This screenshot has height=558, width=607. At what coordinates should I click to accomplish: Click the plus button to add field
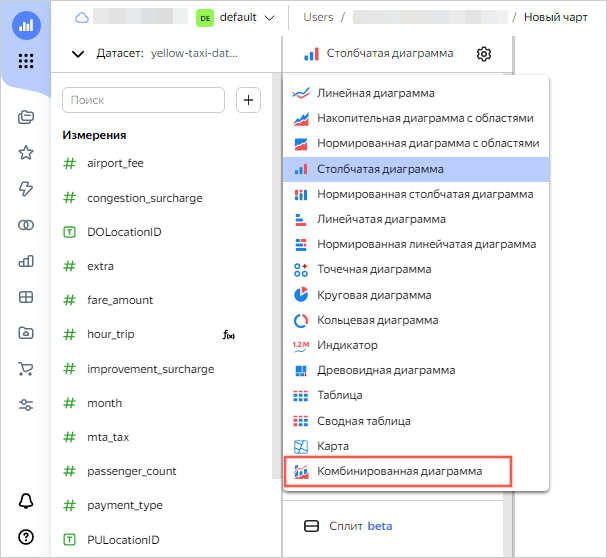(x=248, y=100)
